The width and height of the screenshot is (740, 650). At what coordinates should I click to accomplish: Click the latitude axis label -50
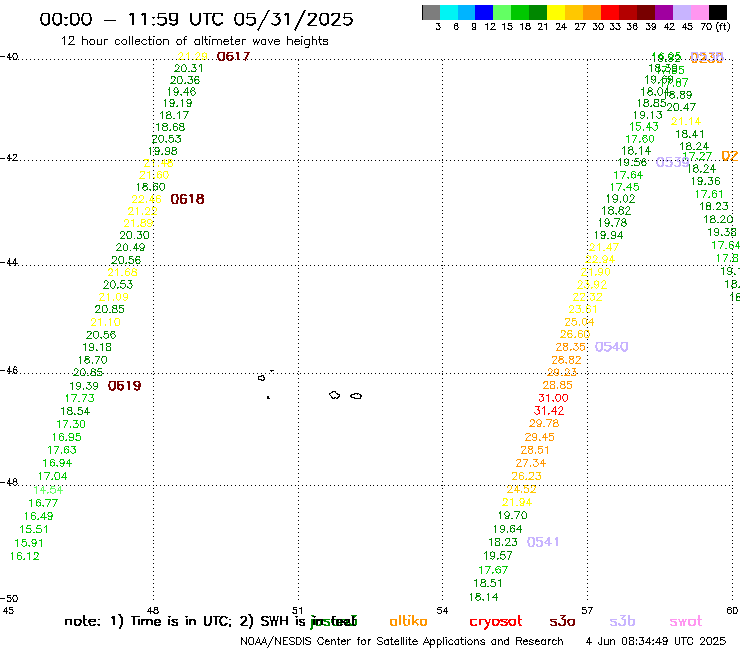coord(9,599)
